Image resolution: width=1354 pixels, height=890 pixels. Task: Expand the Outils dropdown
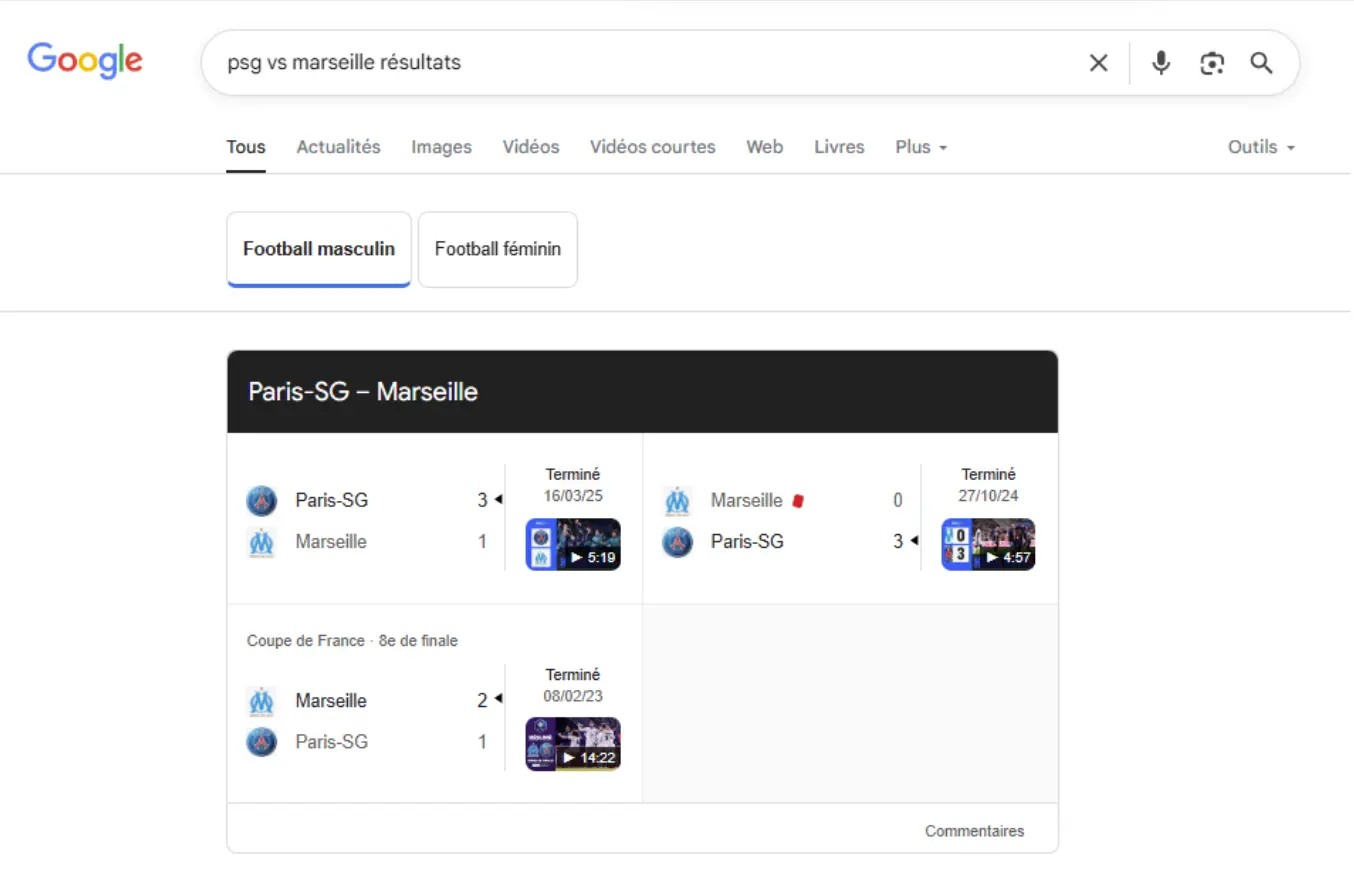point(1261,147)
